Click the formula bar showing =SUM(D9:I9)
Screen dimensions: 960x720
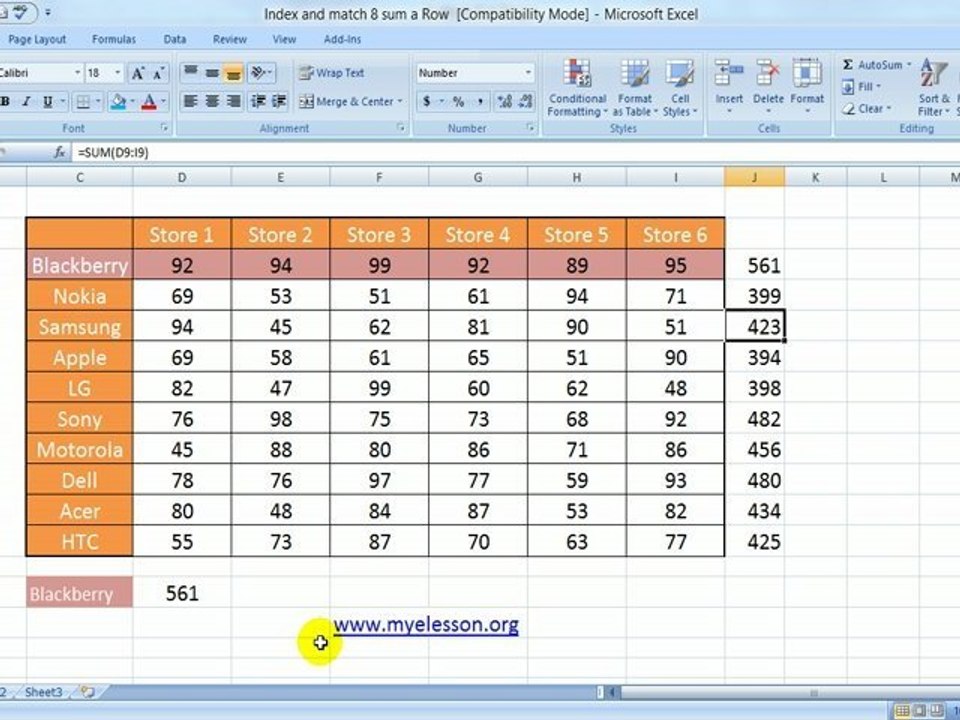tap(514, 152)
